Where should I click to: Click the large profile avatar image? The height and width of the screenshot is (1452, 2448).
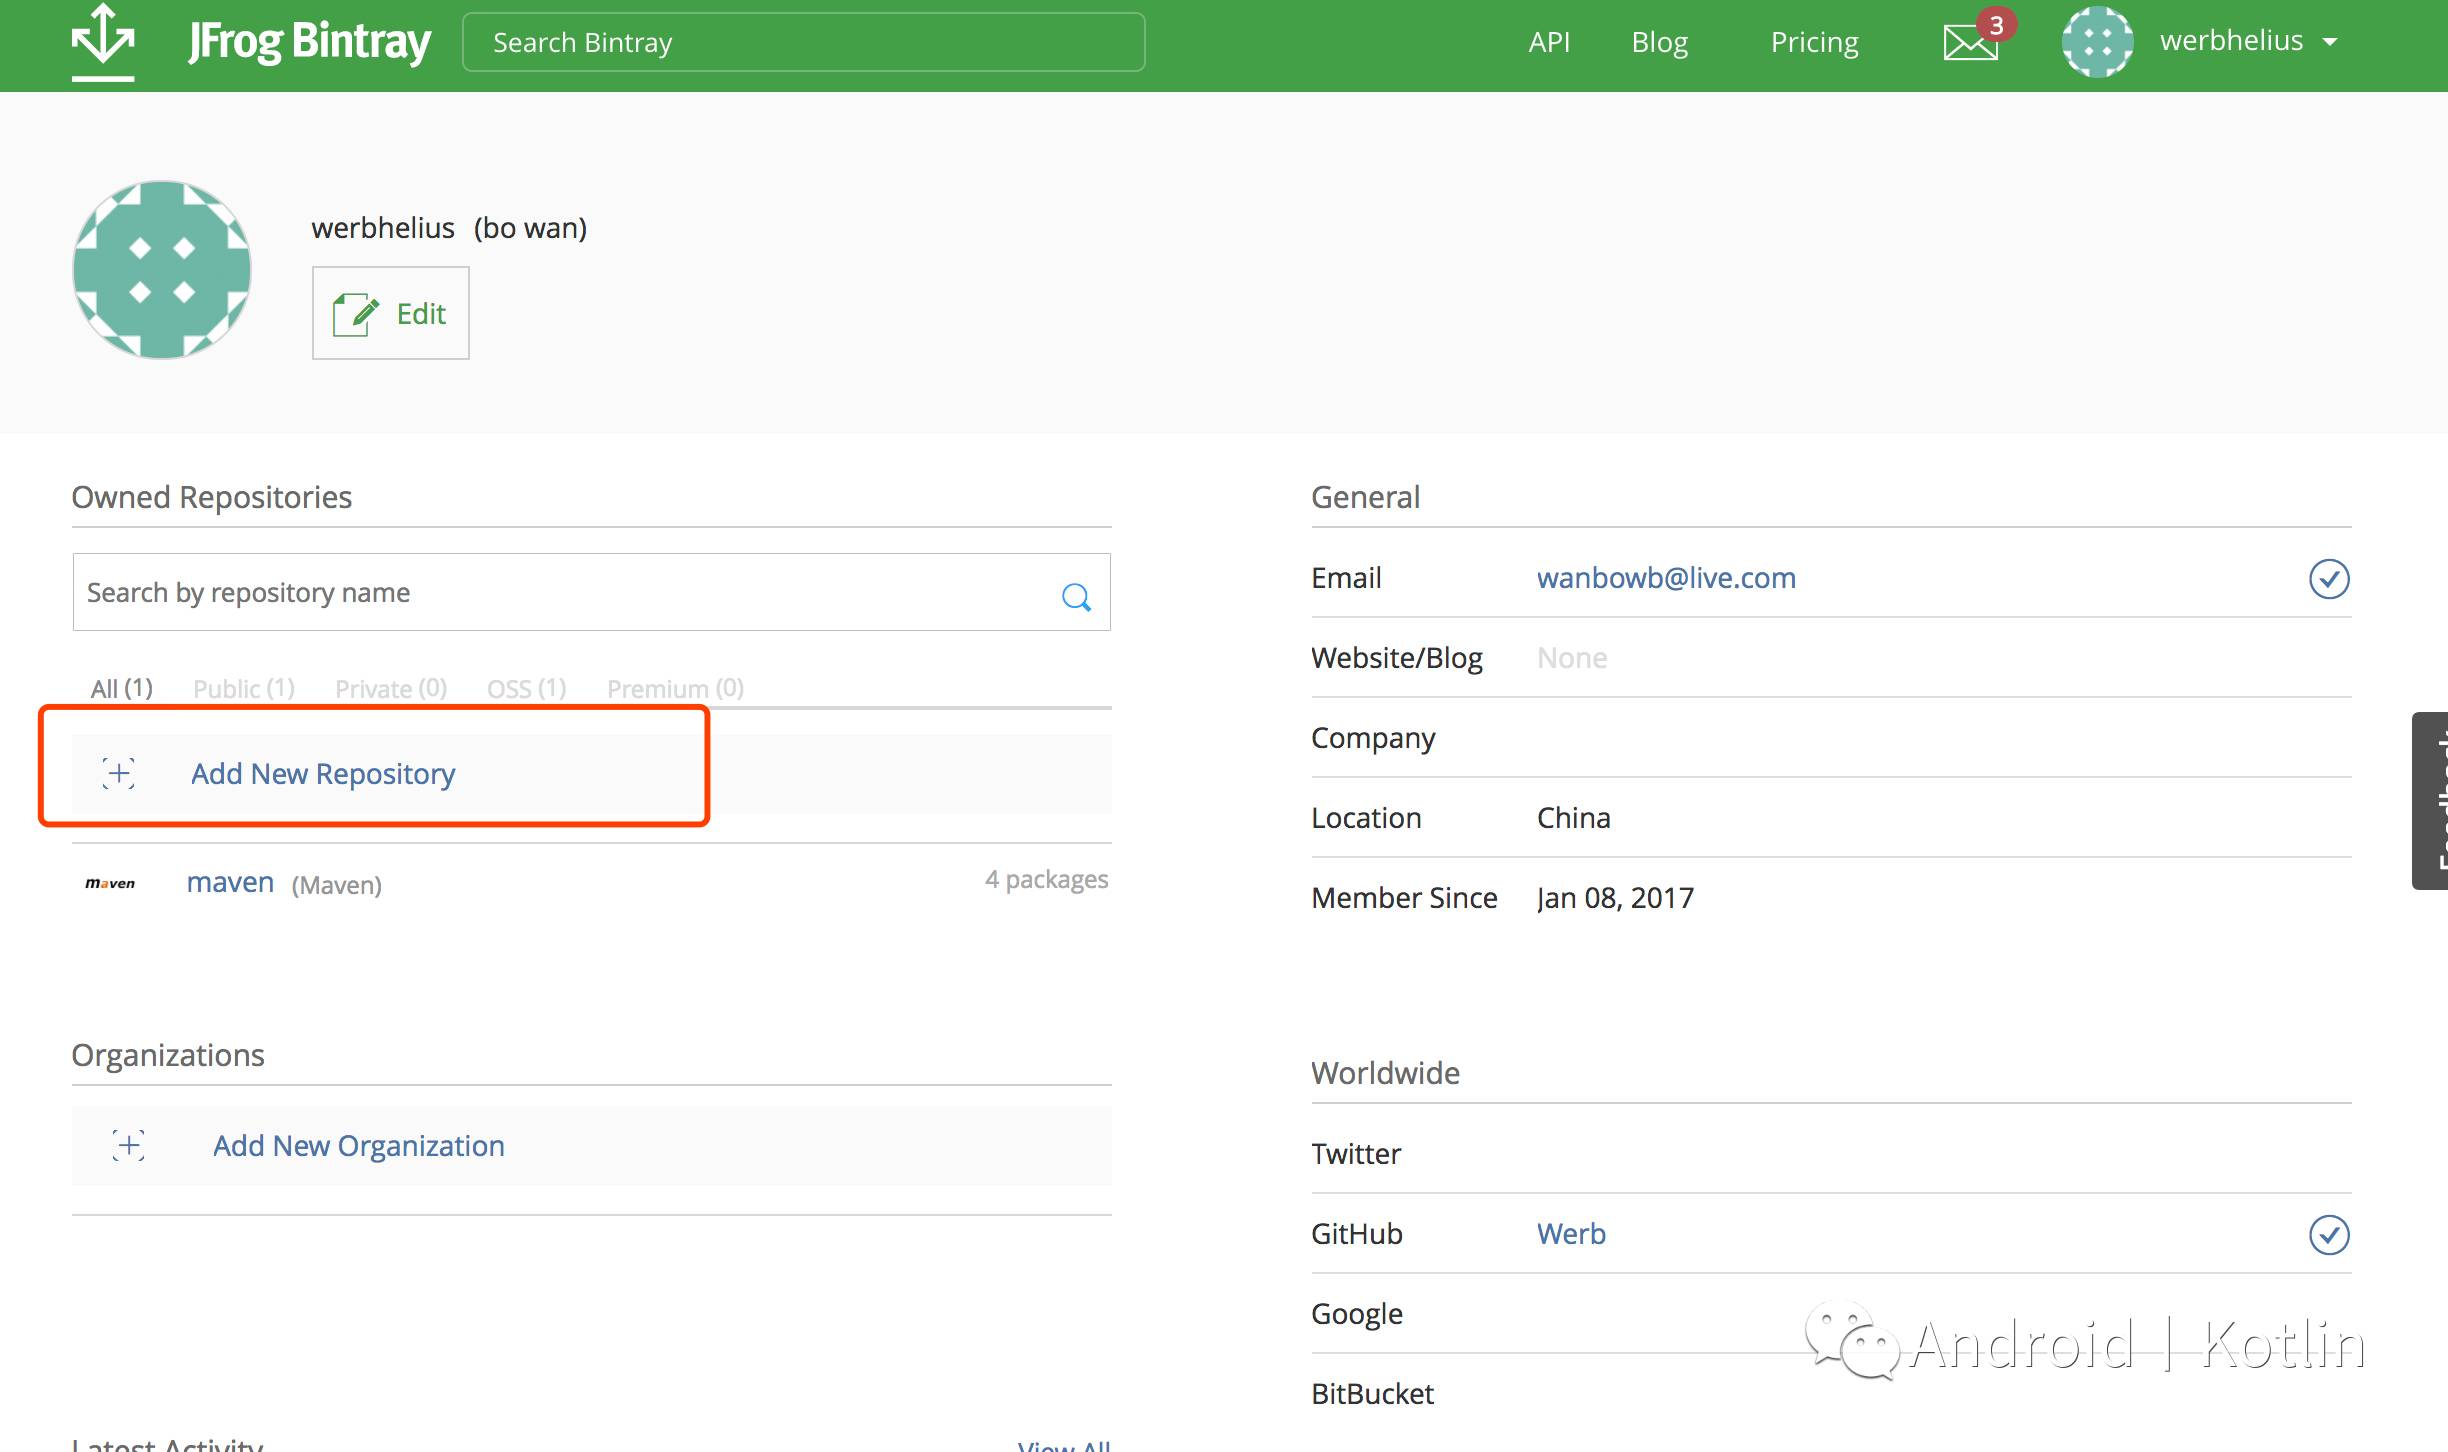[162, 270]
